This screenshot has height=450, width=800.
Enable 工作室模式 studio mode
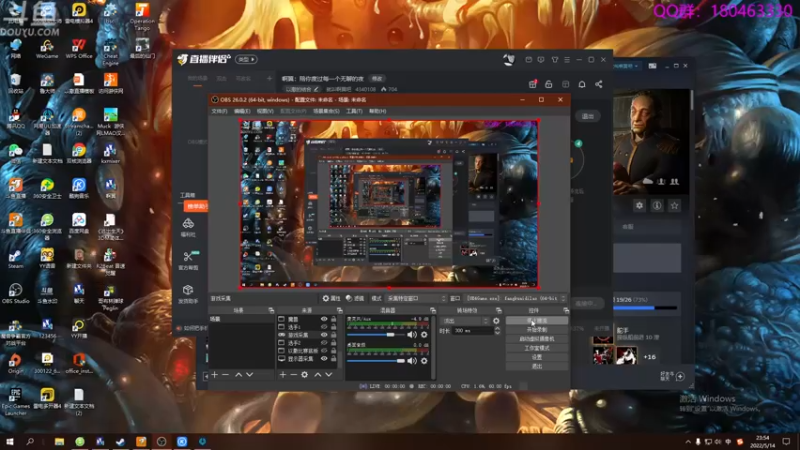click(537, 348)
